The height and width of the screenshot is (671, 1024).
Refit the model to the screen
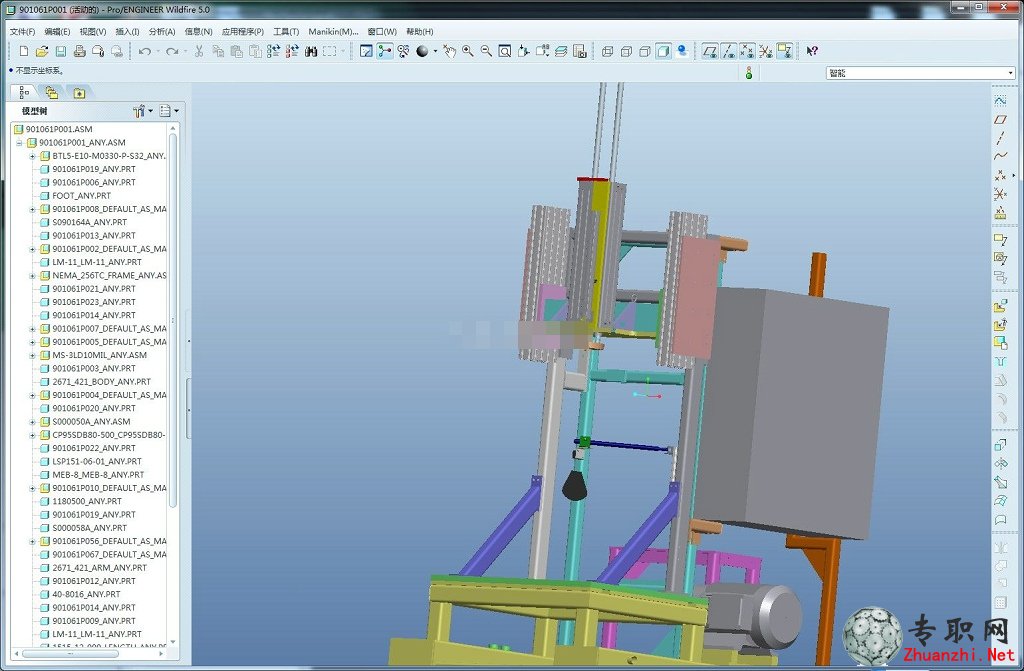click(x=505, y=51)
